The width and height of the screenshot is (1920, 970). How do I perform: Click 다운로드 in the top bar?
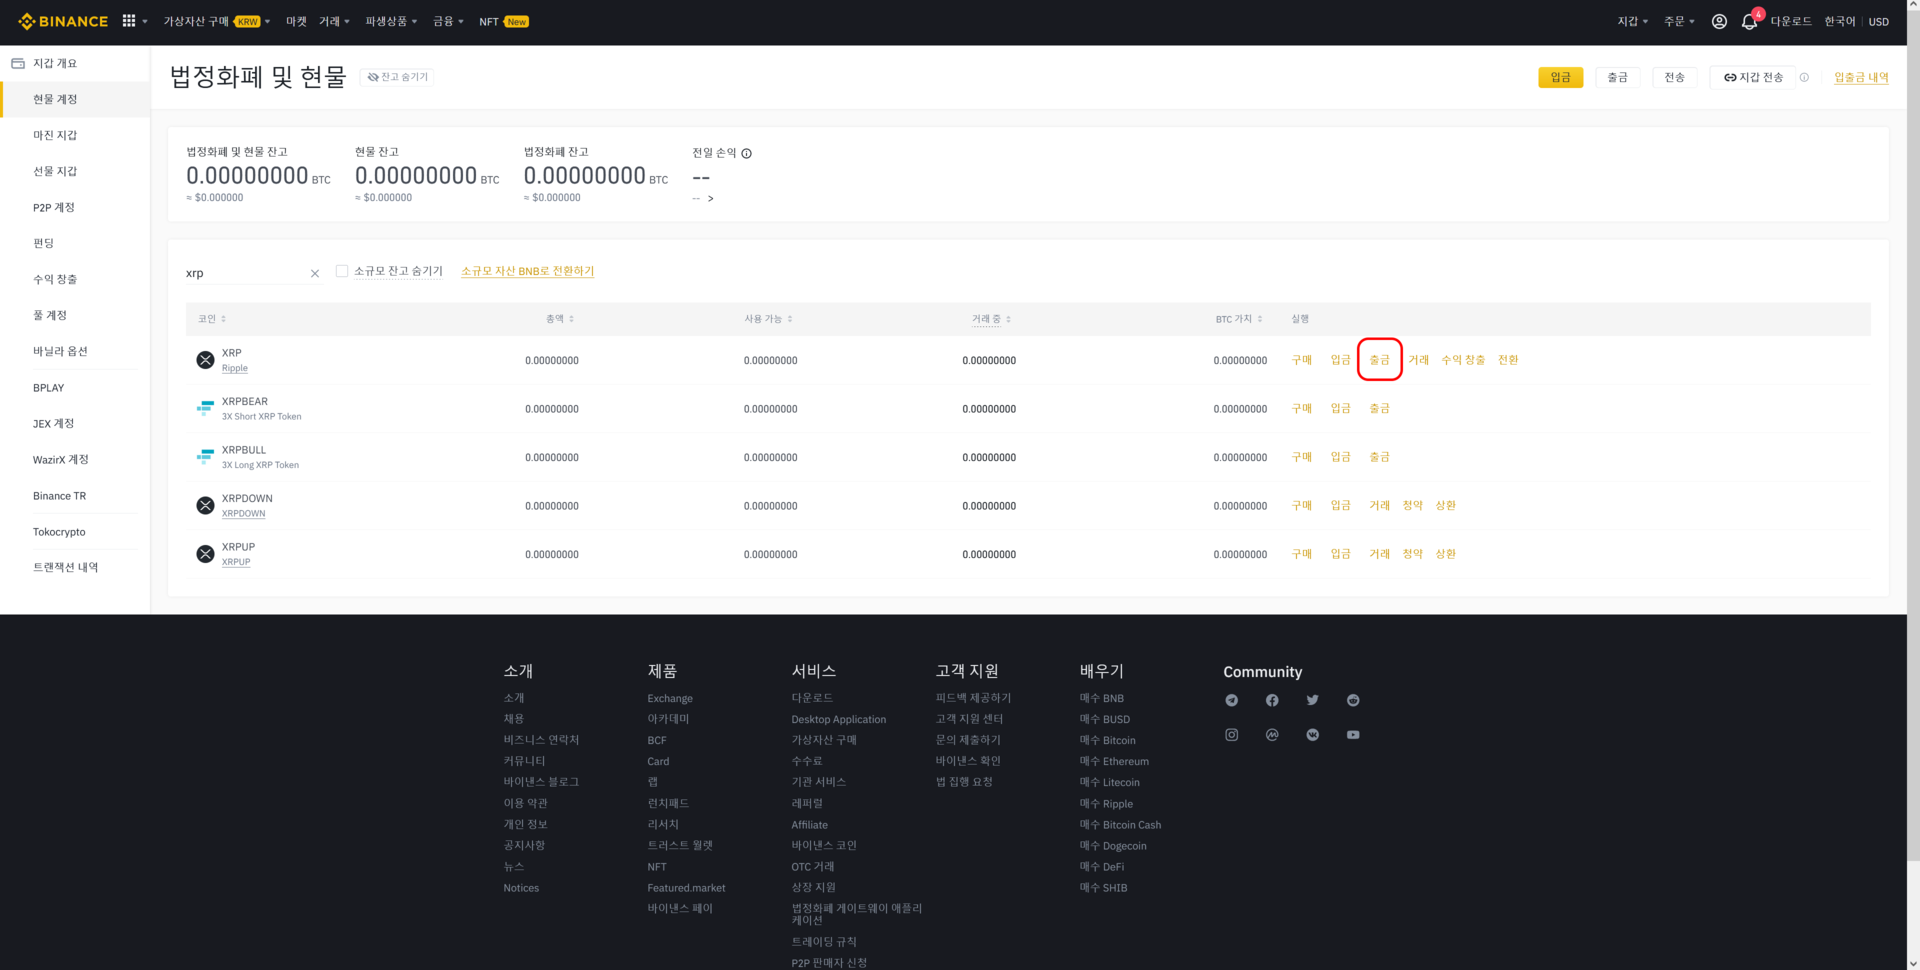(1791, 21)
